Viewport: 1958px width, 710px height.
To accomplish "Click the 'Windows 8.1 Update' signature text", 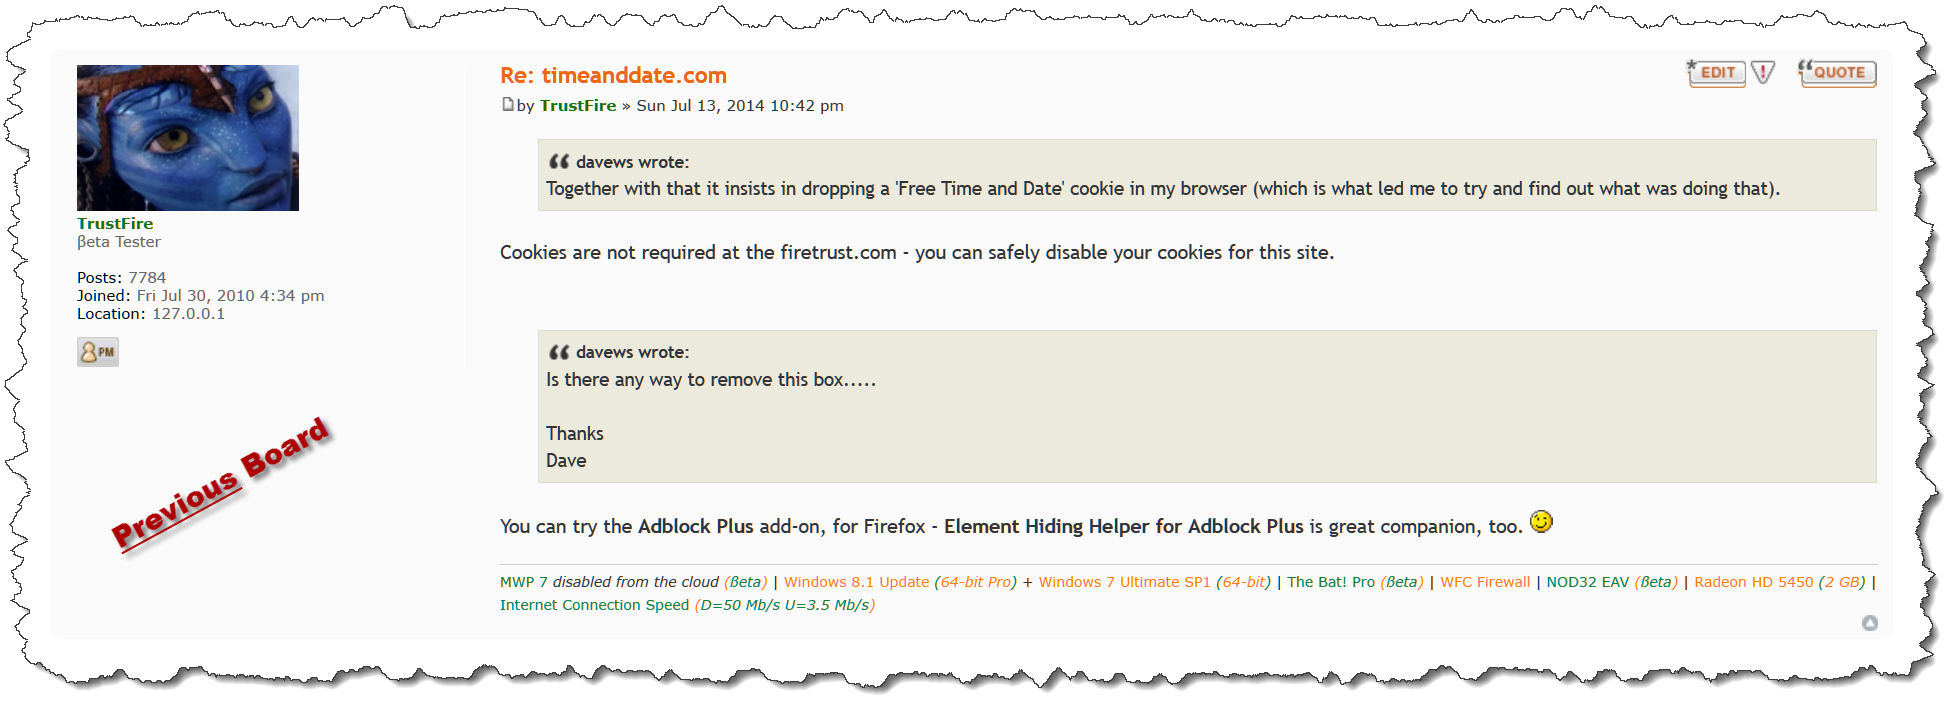I will point(856,582).
